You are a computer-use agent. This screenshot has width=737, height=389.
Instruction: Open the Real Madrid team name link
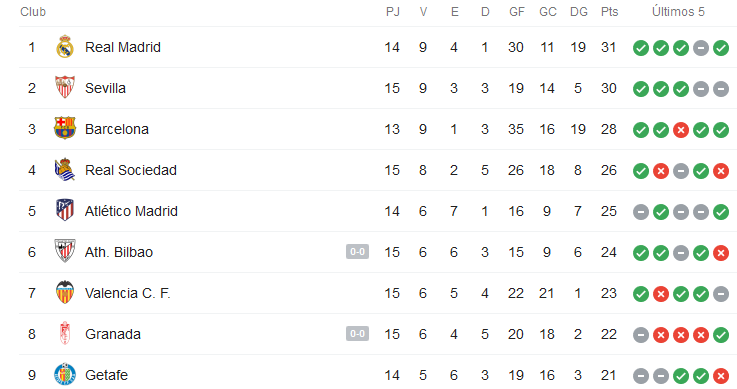click(123, 47)
